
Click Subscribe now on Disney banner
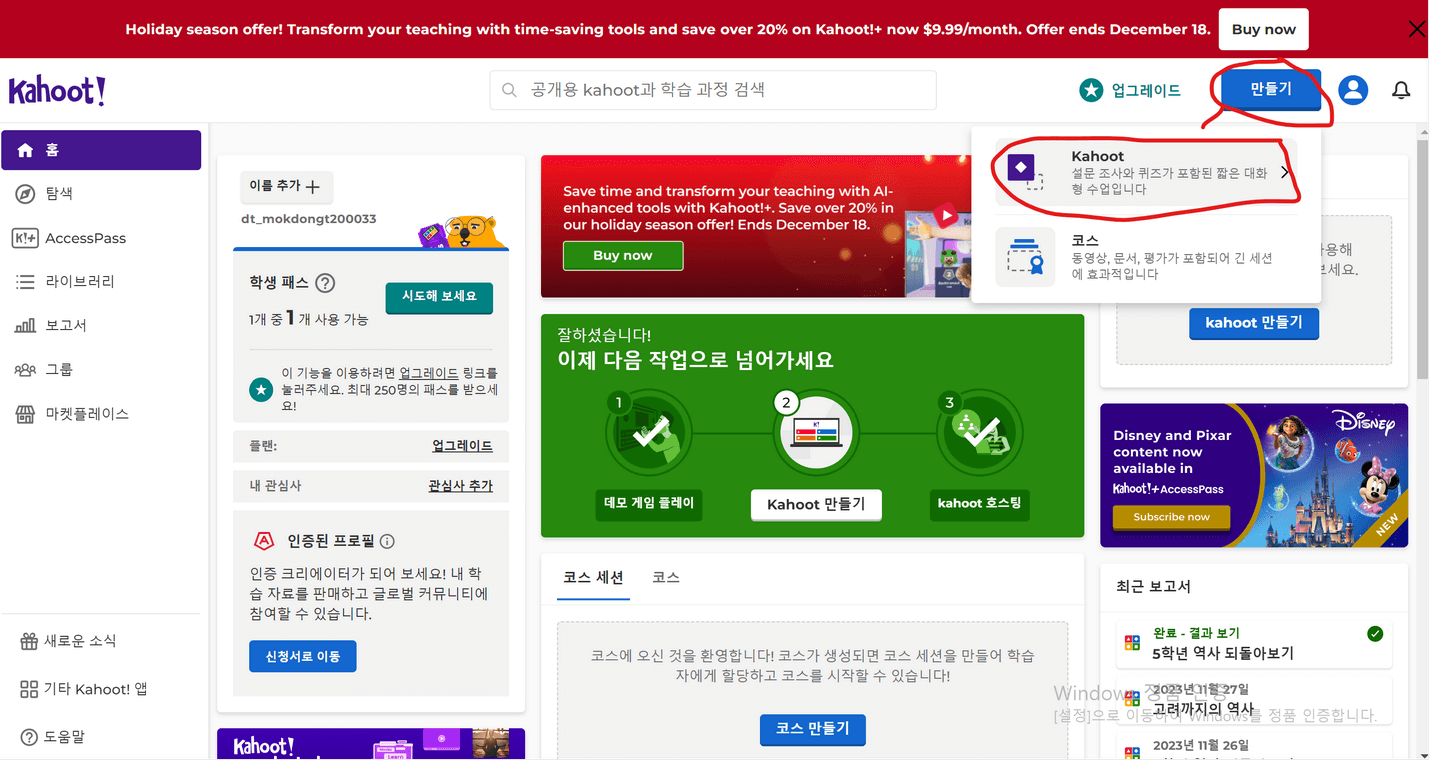click(1171, 517)
